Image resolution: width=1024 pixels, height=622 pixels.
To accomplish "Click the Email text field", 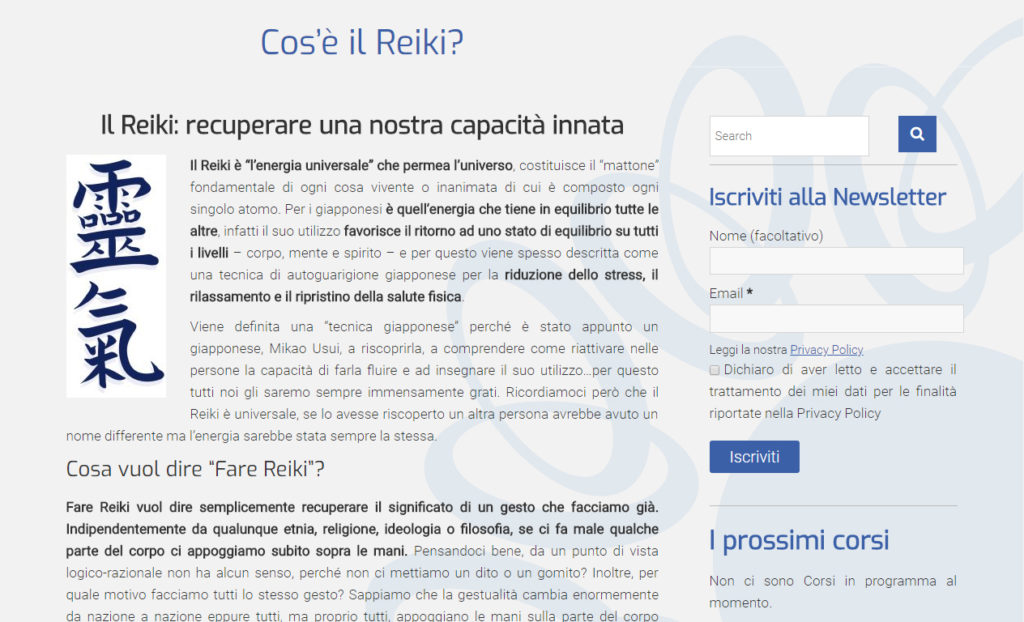I will tap(836, 319).
